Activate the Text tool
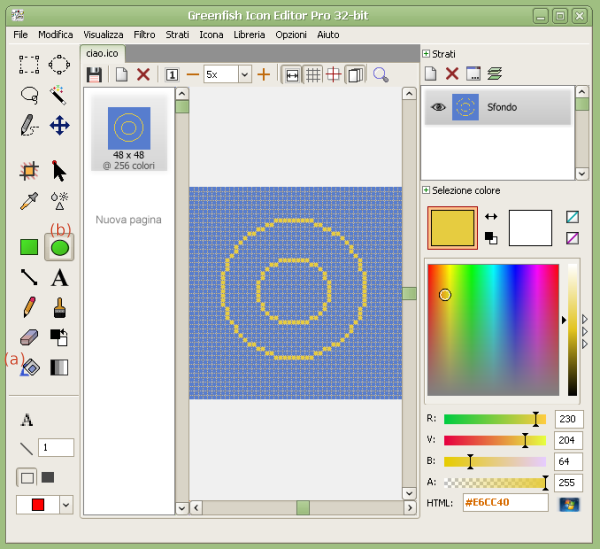The width and height of the screenshot is (600, 549). [59, 278]
